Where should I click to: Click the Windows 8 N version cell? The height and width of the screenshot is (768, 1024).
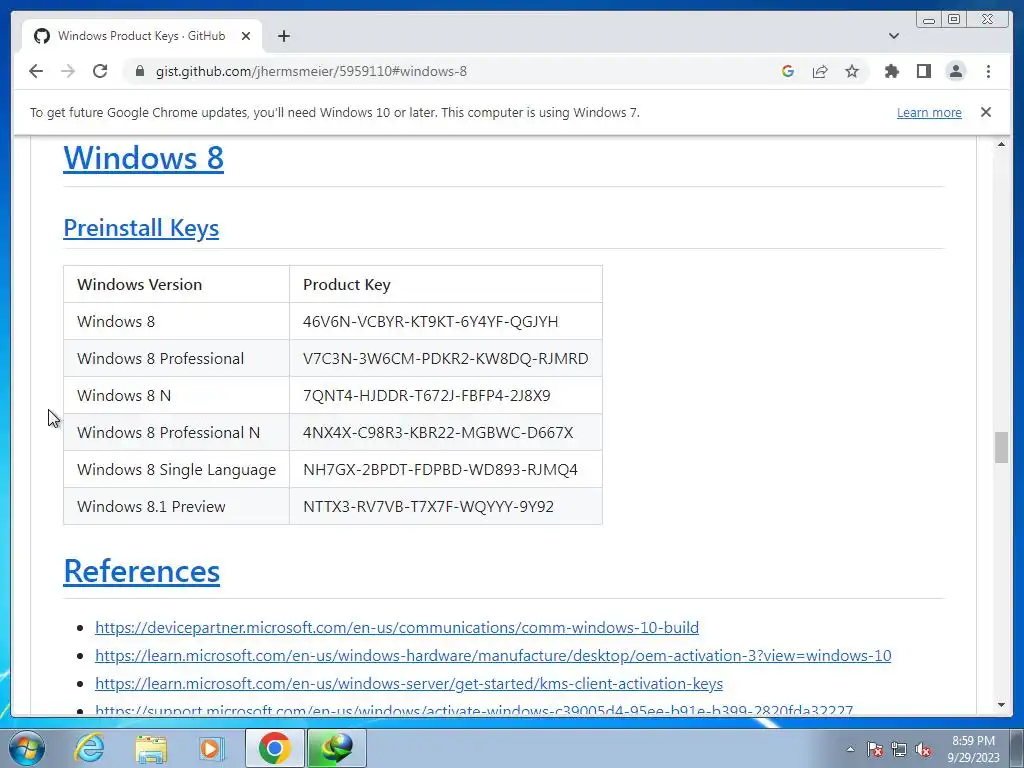click(x=176, y=396)
